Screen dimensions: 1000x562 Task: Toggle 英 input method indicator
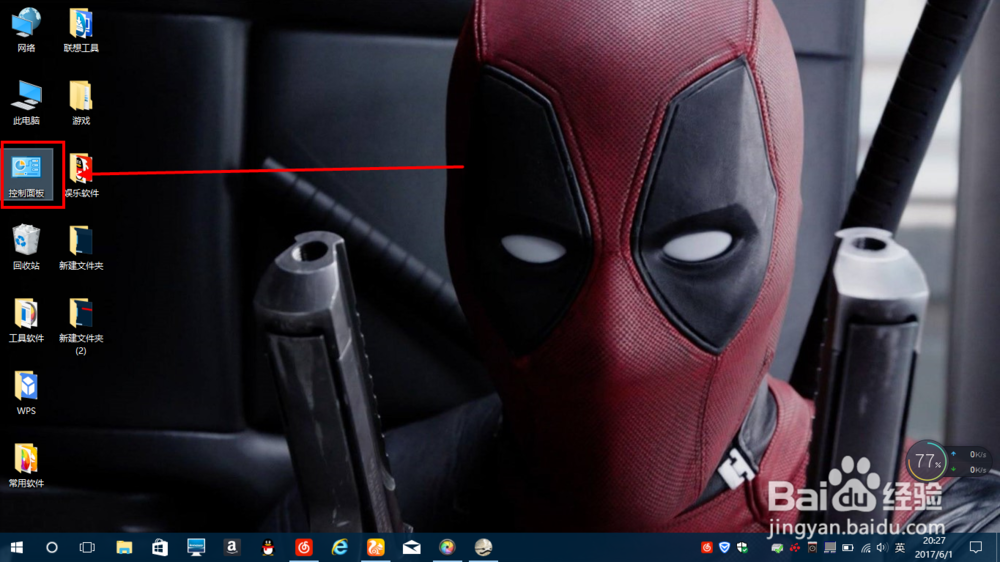(x=900, y=547)
